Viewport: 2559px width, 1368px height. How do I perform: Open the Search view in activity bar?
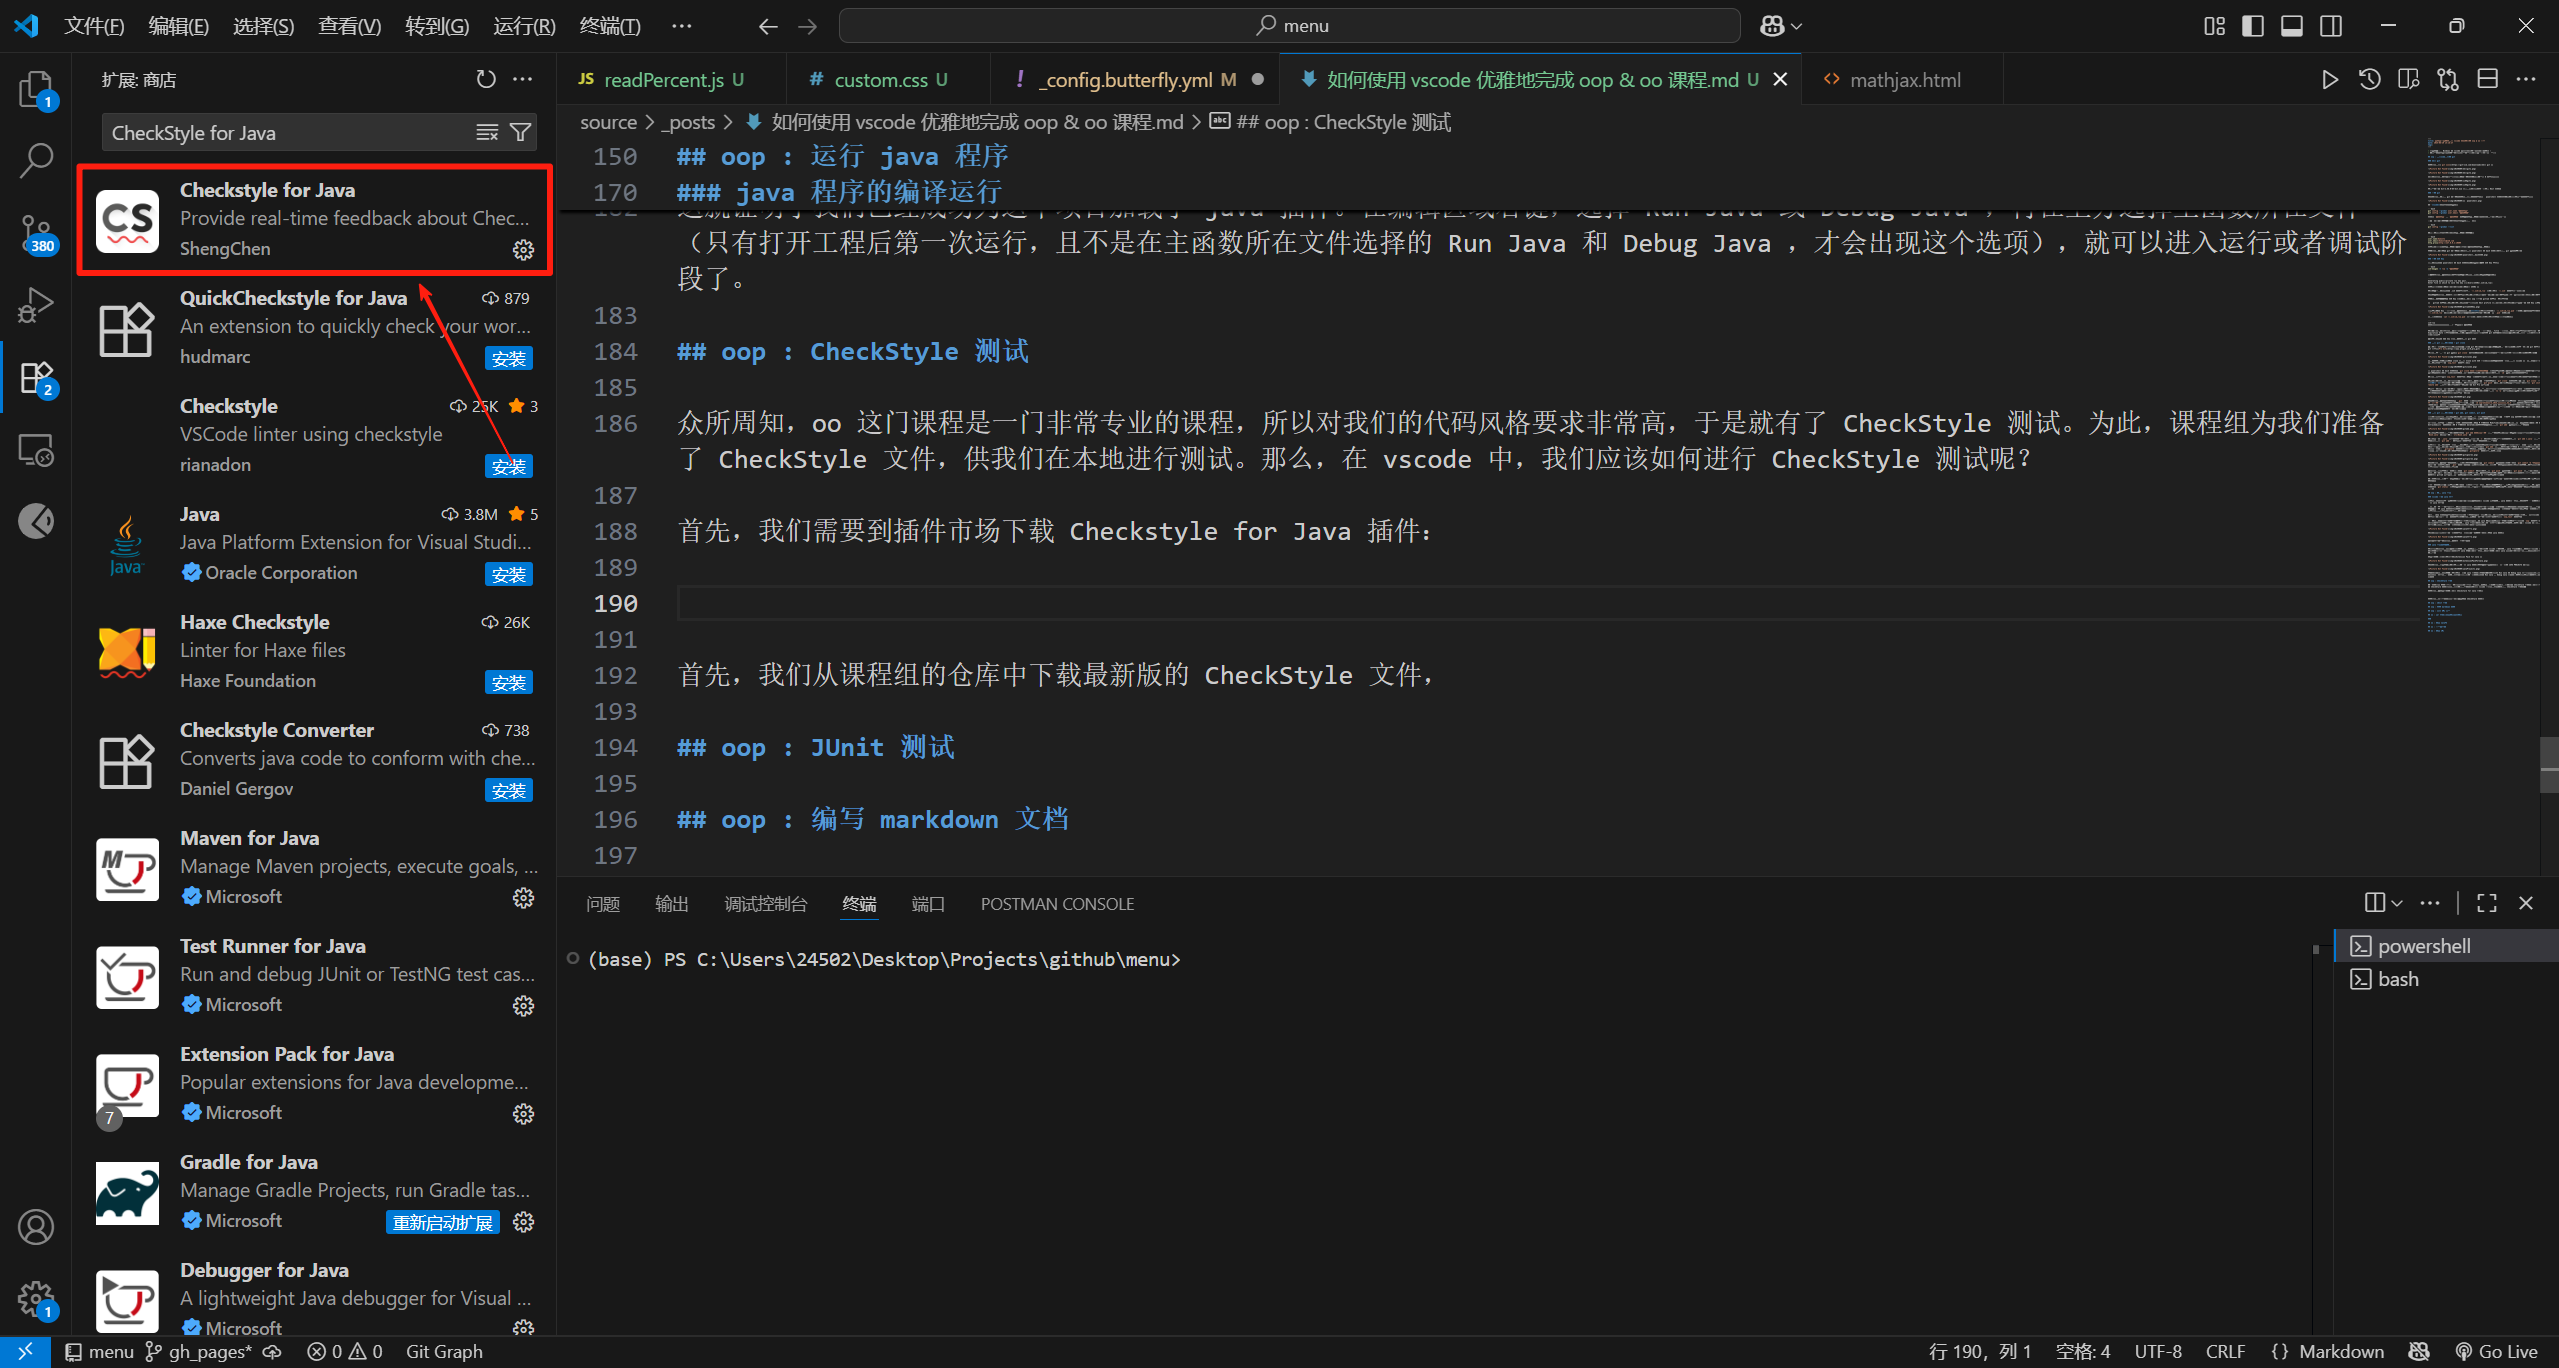[x=35, y=158]
